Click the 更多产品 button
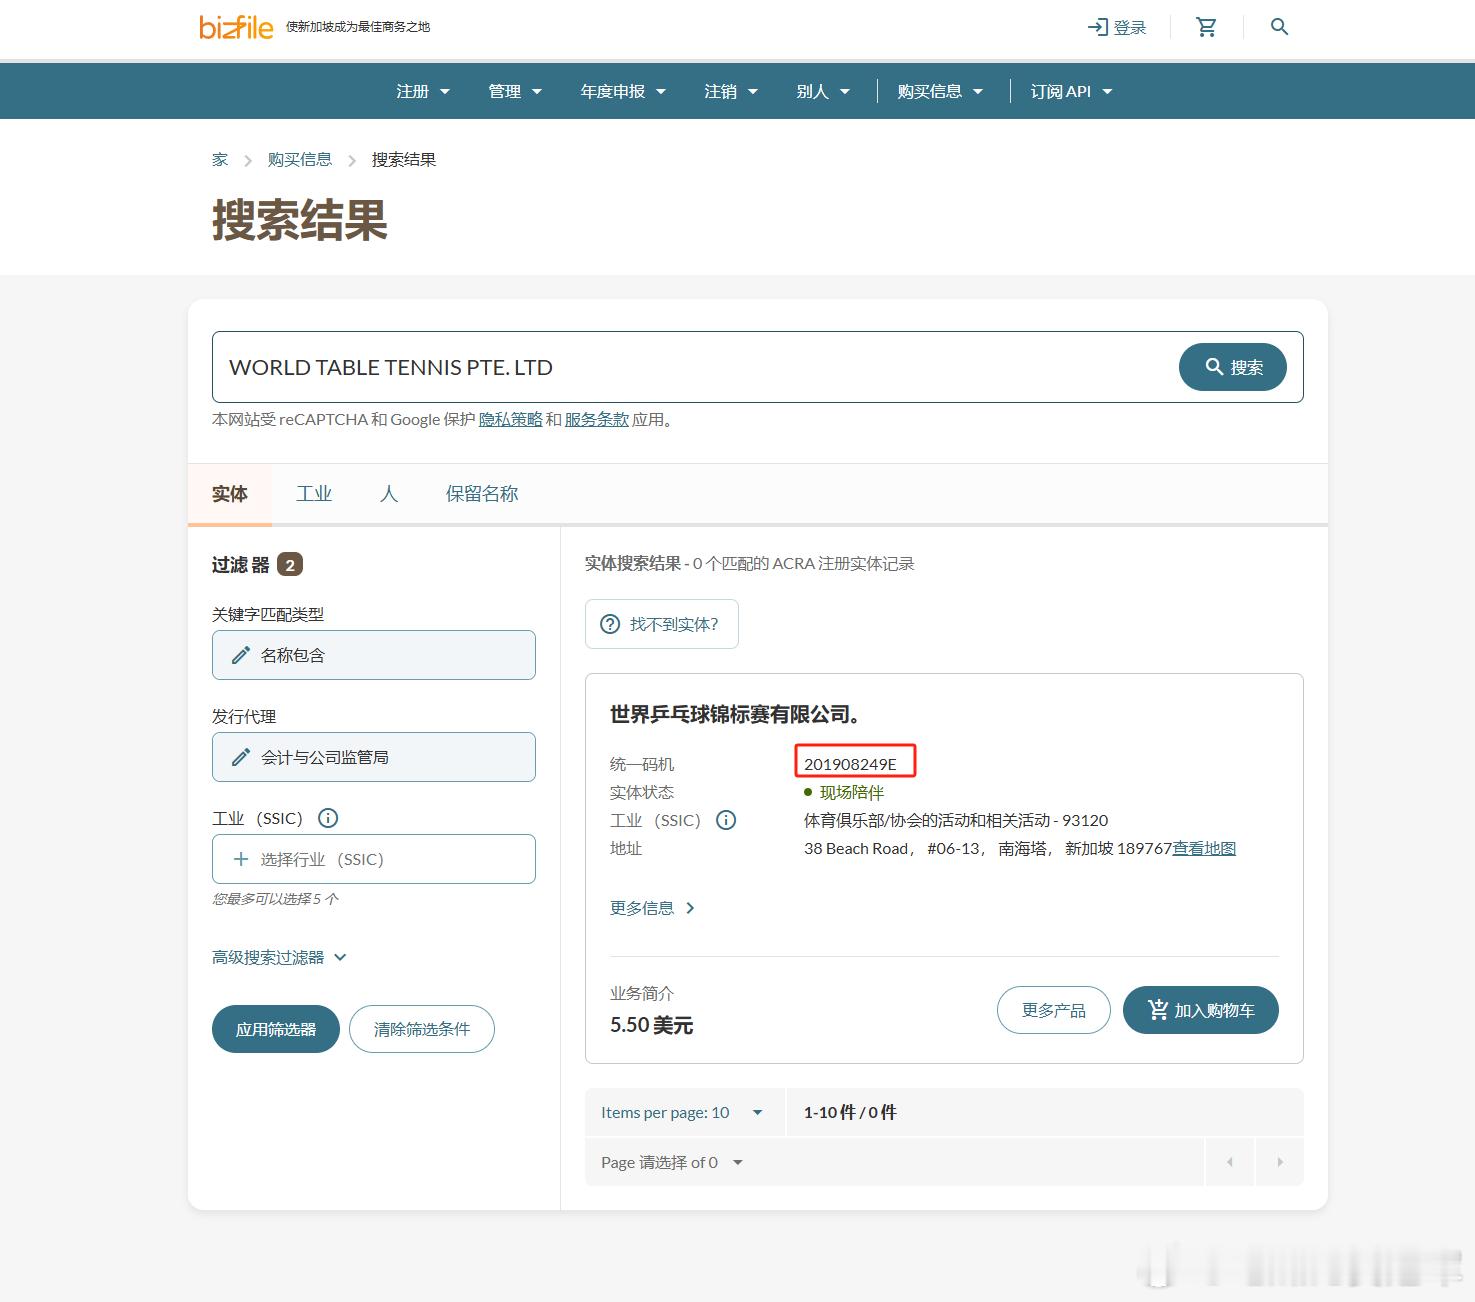Image resolution: width=1475 pixels, height=1302 pixels. [x=1054, y=1010]
